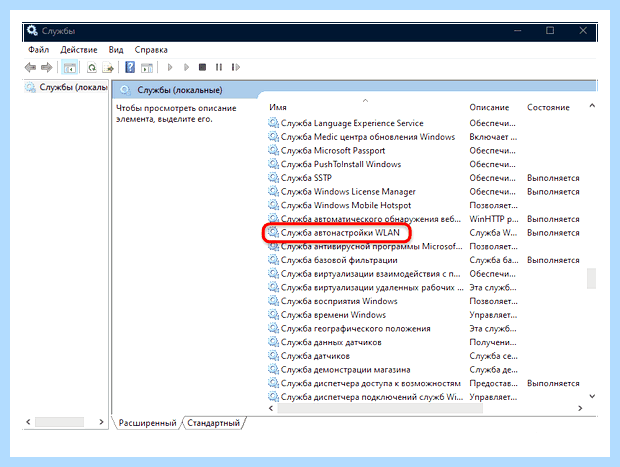Open Help with the question mark icon
This screenshot has width=620, height=467.
click(130, 67)
